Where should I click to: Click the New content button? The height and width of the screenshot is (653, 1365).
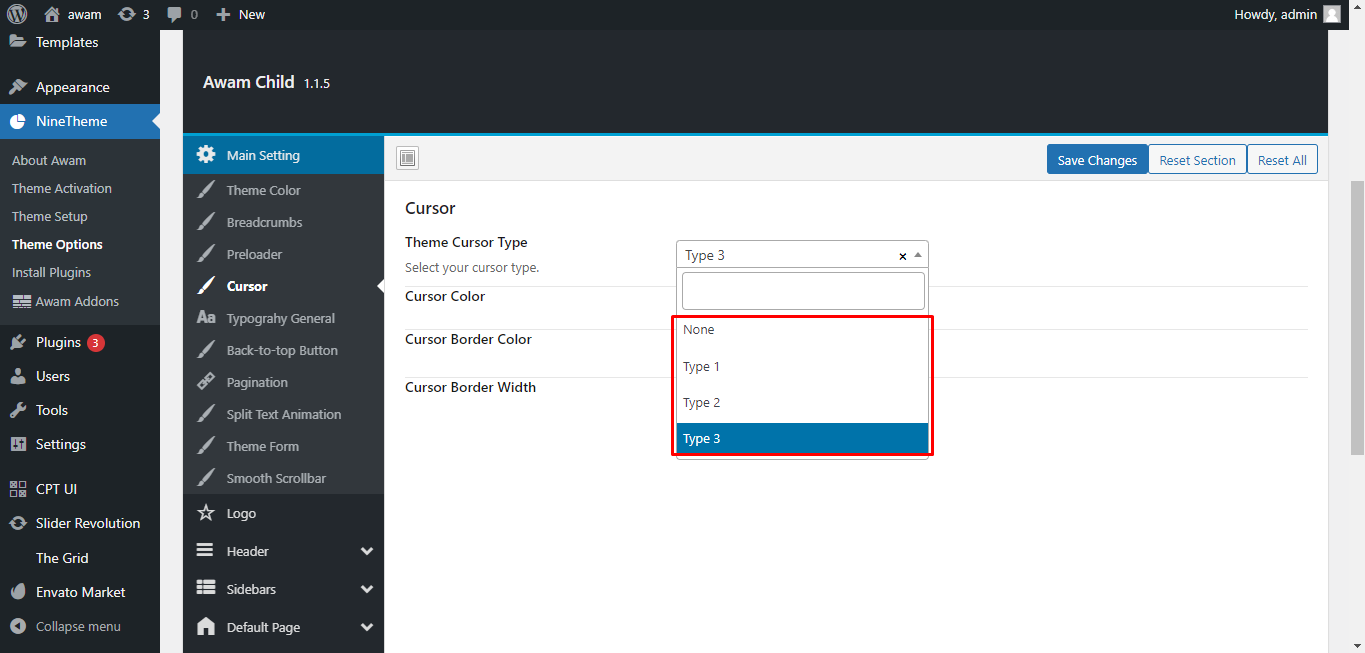241,14
